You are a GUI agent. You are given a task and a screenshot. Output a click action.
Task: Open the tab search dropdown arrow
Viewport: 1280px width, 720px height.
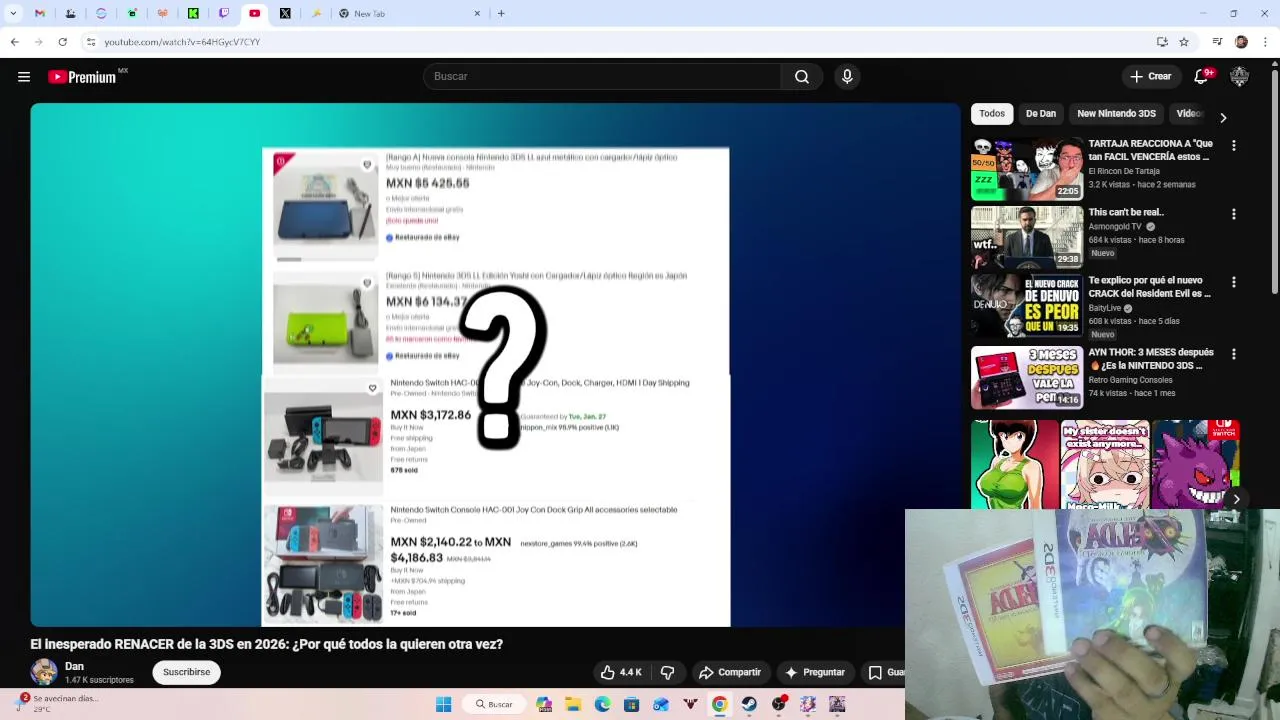pyautogui.click(x=12, y=14)
